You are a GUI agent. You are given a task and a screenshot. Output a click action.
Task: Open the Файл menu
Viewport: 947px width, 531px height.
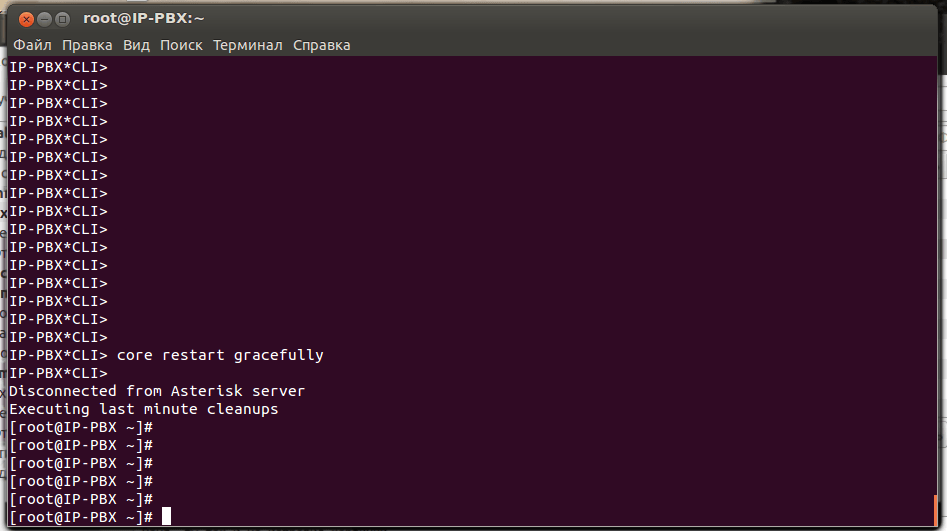[32, 45]
